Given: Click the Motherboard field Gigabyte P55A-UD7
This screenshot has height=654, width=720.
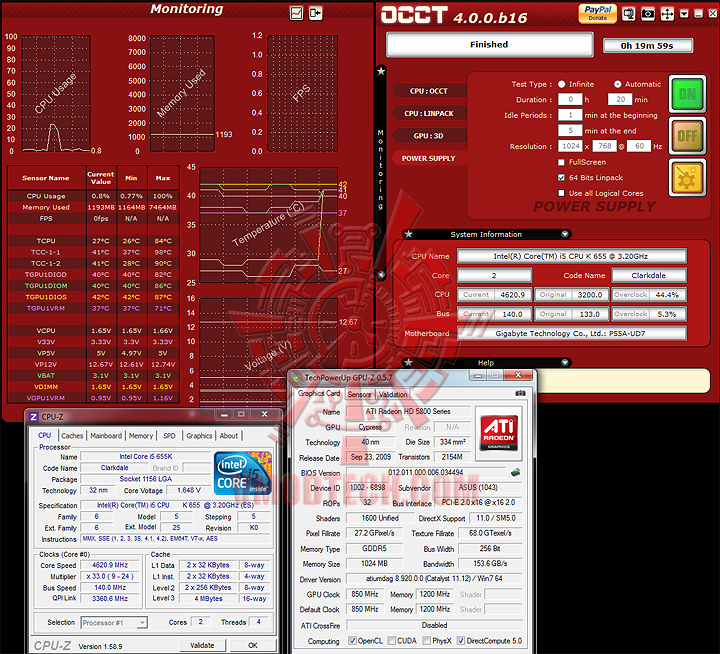Looking at the screenshot, I should click(x=572, y=333).
